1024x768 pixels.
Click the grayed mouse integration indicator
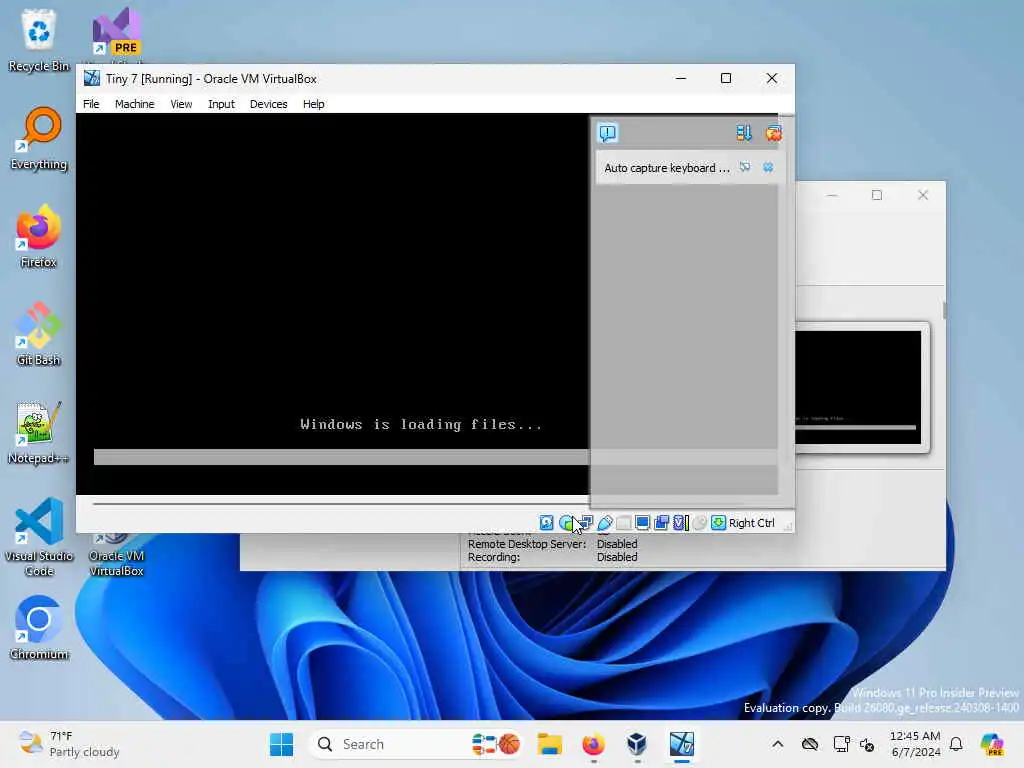pyautogui.click(x=699, y=522)
